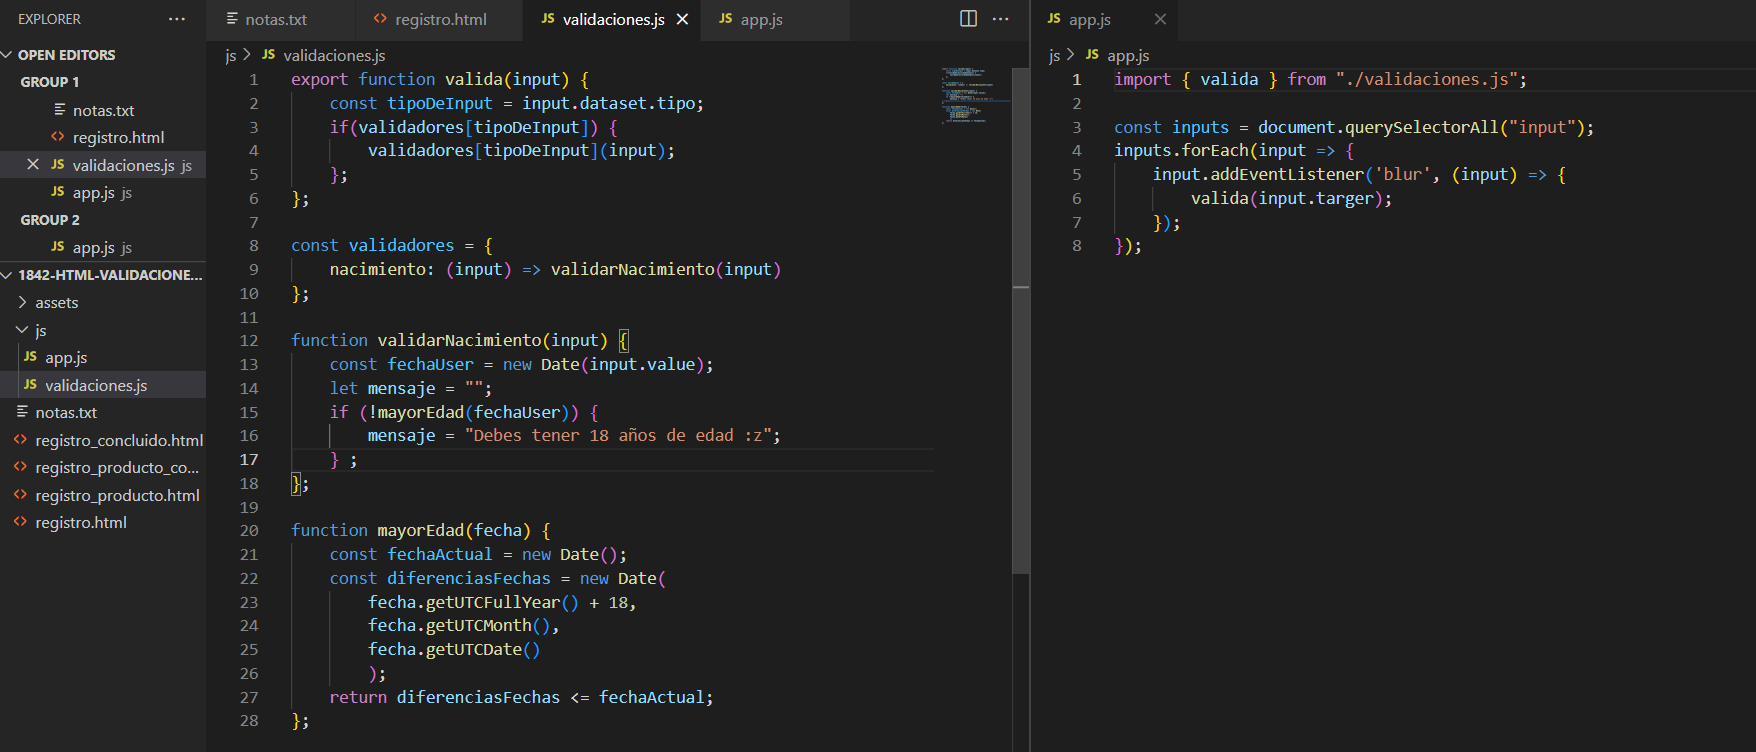The width and height of the screenshot is (1756, 752).
Task: Collapse the 1842-HTML-VALIDACIONE project folder section
Action: (103, 275)
